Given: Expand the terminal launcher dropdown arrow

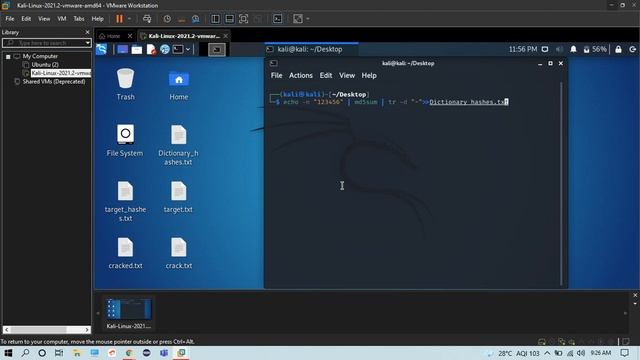Looking at the screenshot, I should 188,49.
